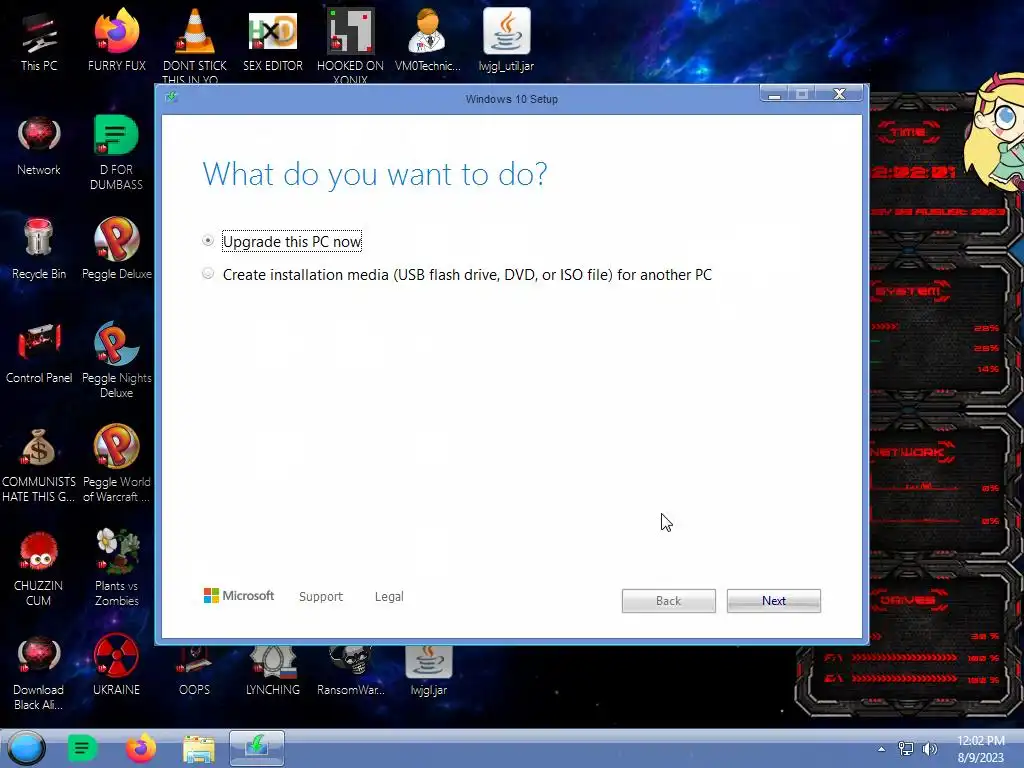
Task: Click the Microsoft logo in the setup footer
Action: [x=238, y=596]
